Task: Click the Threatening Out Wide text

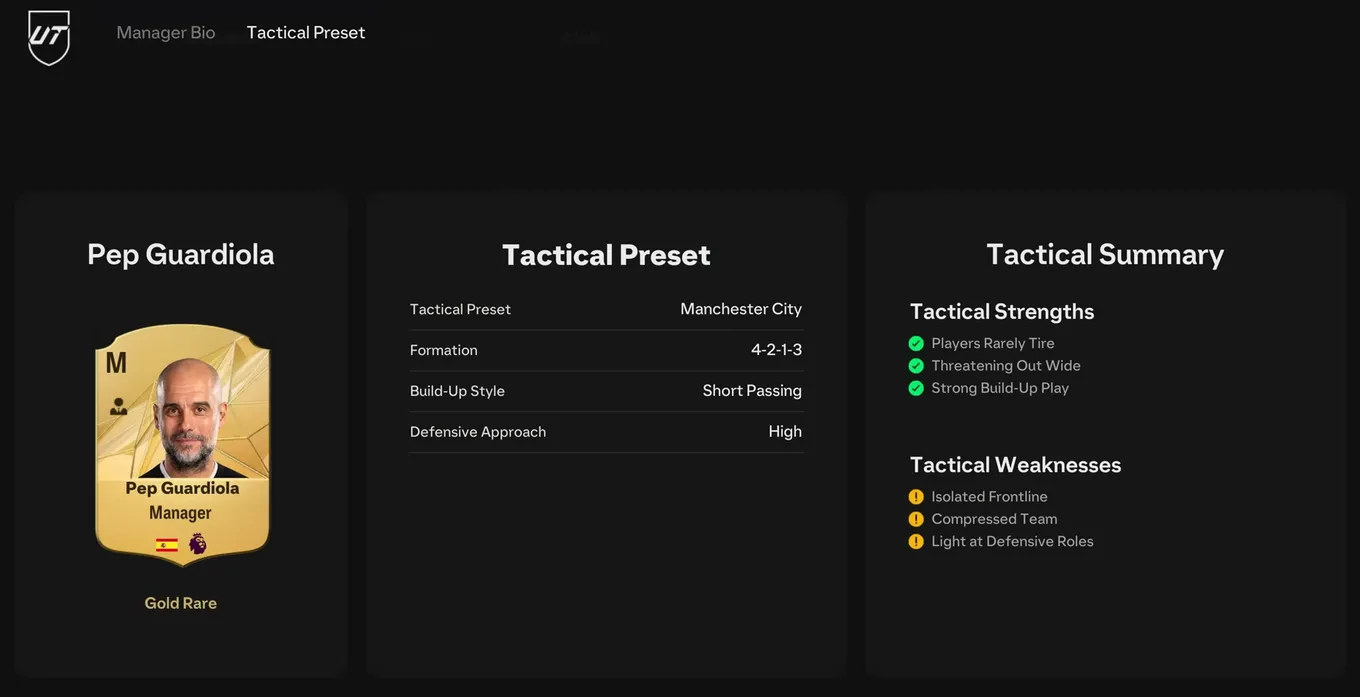Action: coord(1006,366)
